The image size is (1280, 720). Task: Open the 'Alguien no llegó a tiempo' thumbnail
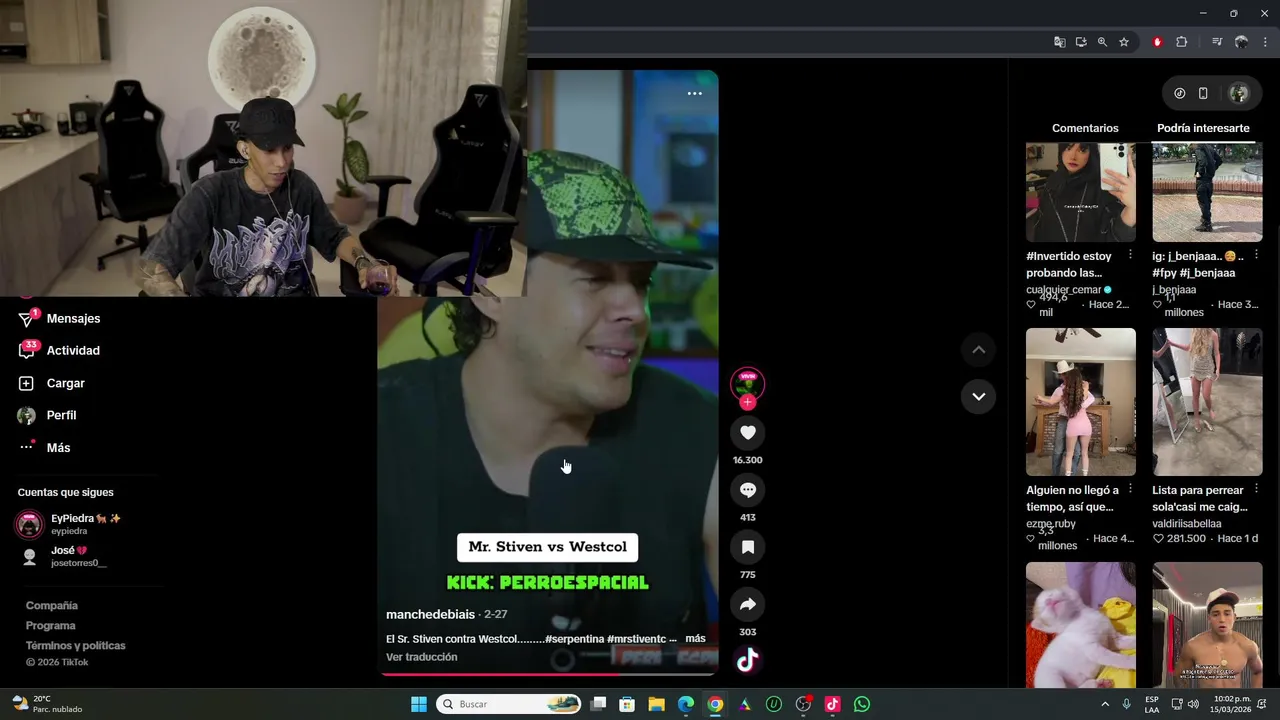point(1081,402)
